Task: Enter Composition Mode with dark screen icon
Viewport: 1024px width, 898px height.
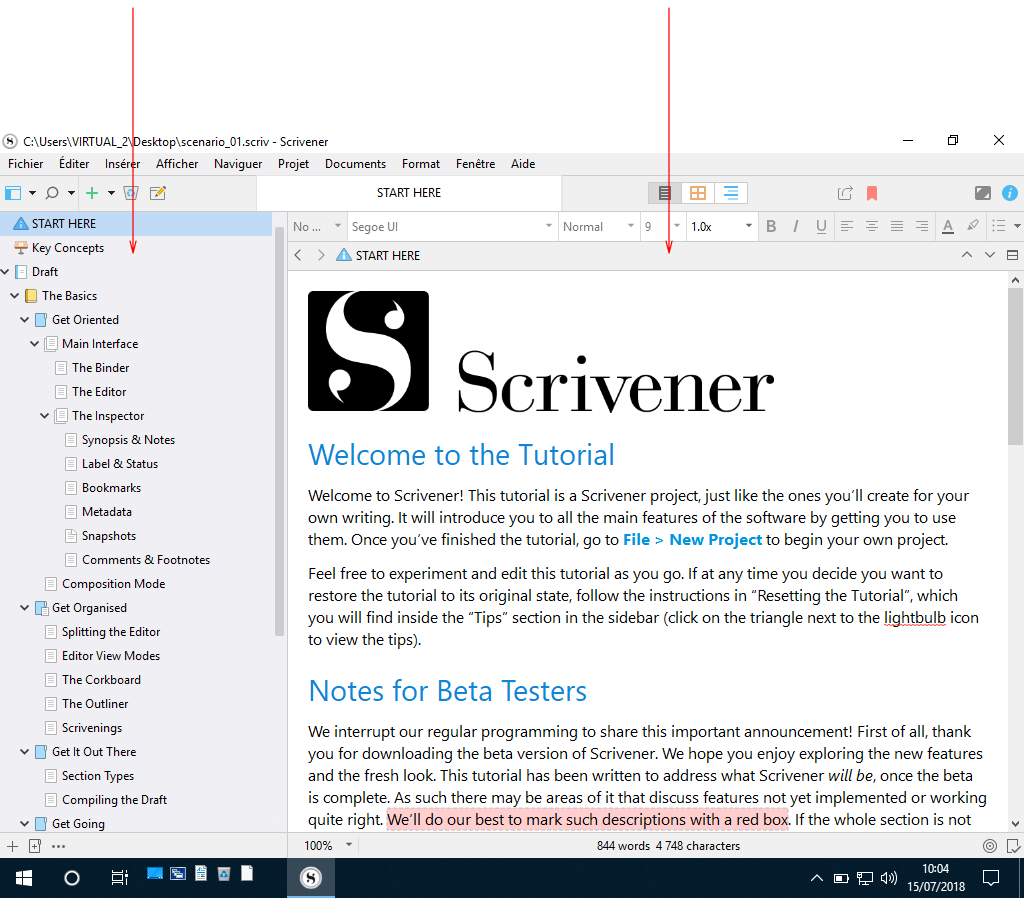Action: pyautogui.click(x=982, y=193)
